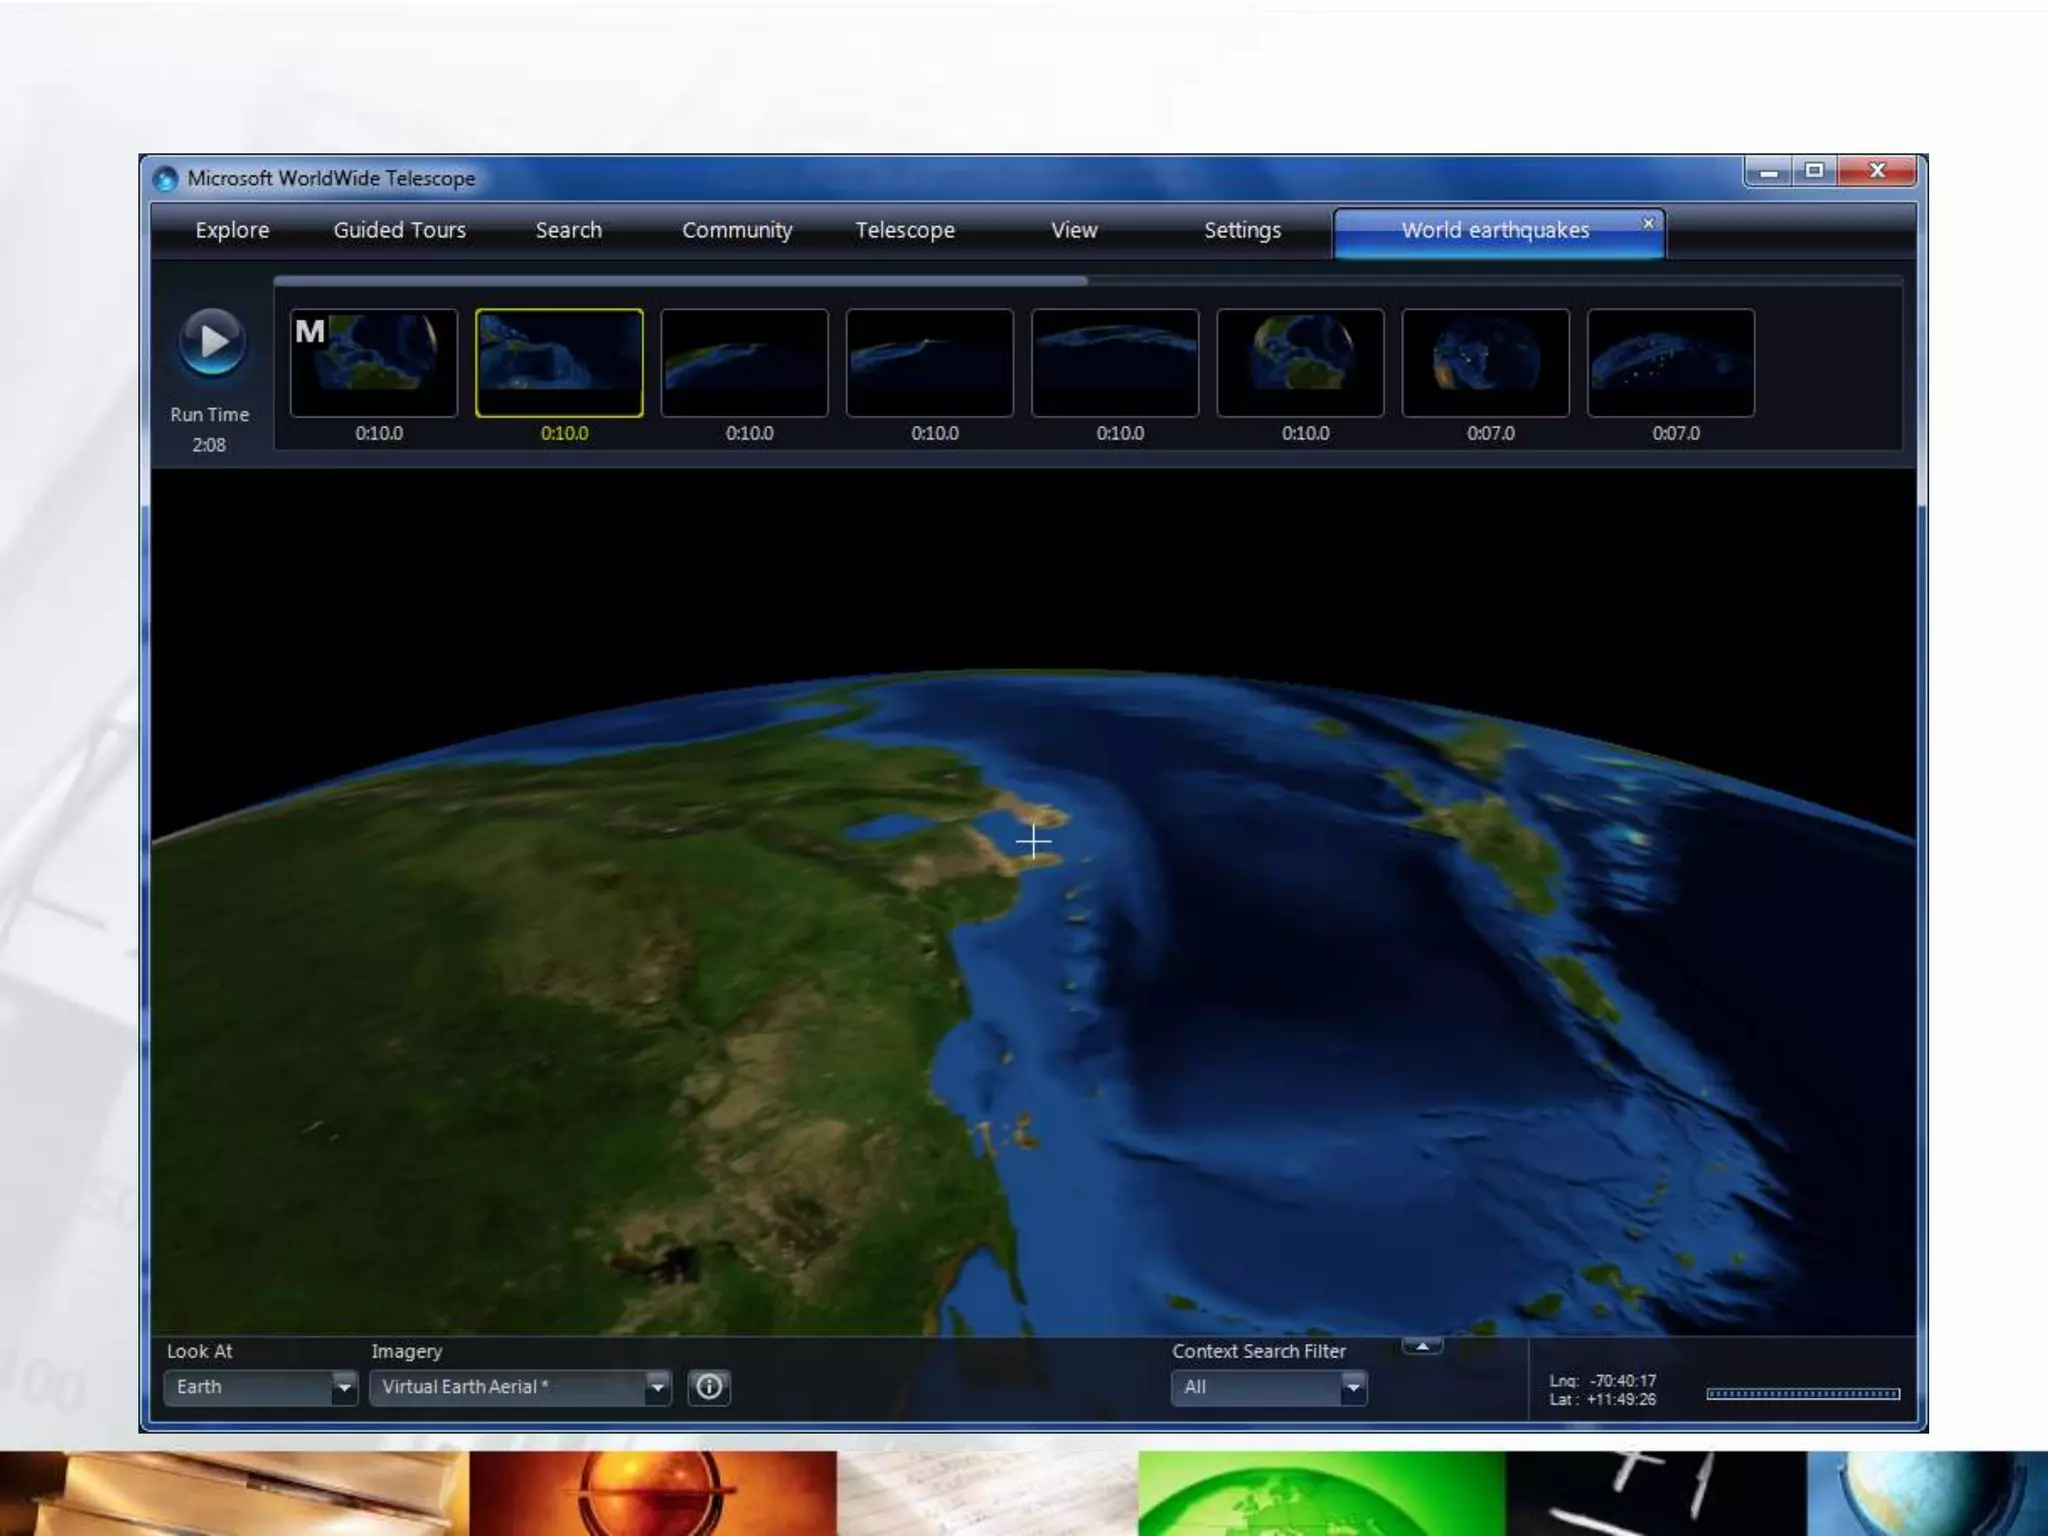This screenshot has width=2048, height=1536.
Task: Click the WorldWide Telescope title bar icon
Action: coord(166,179)
